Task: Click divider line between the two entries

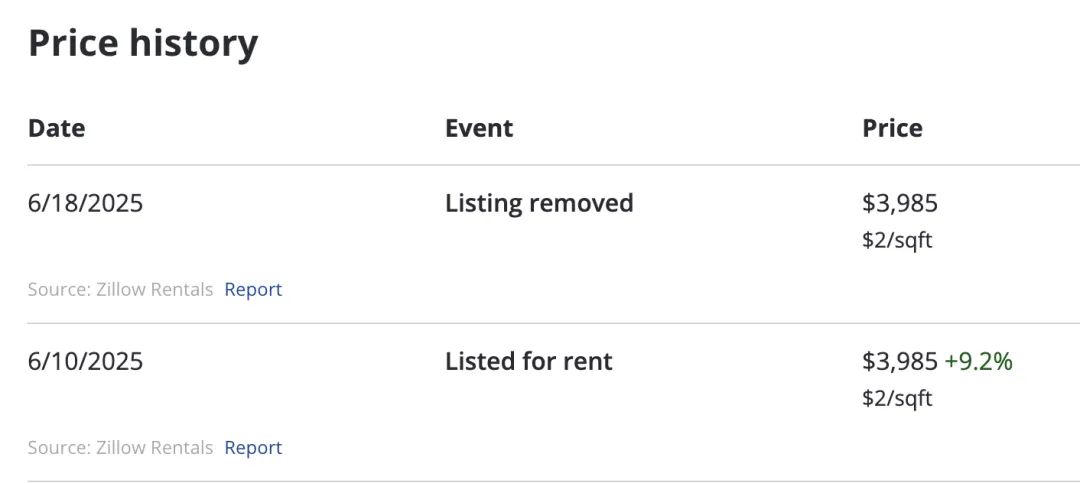Action: [x=554, y=323]
